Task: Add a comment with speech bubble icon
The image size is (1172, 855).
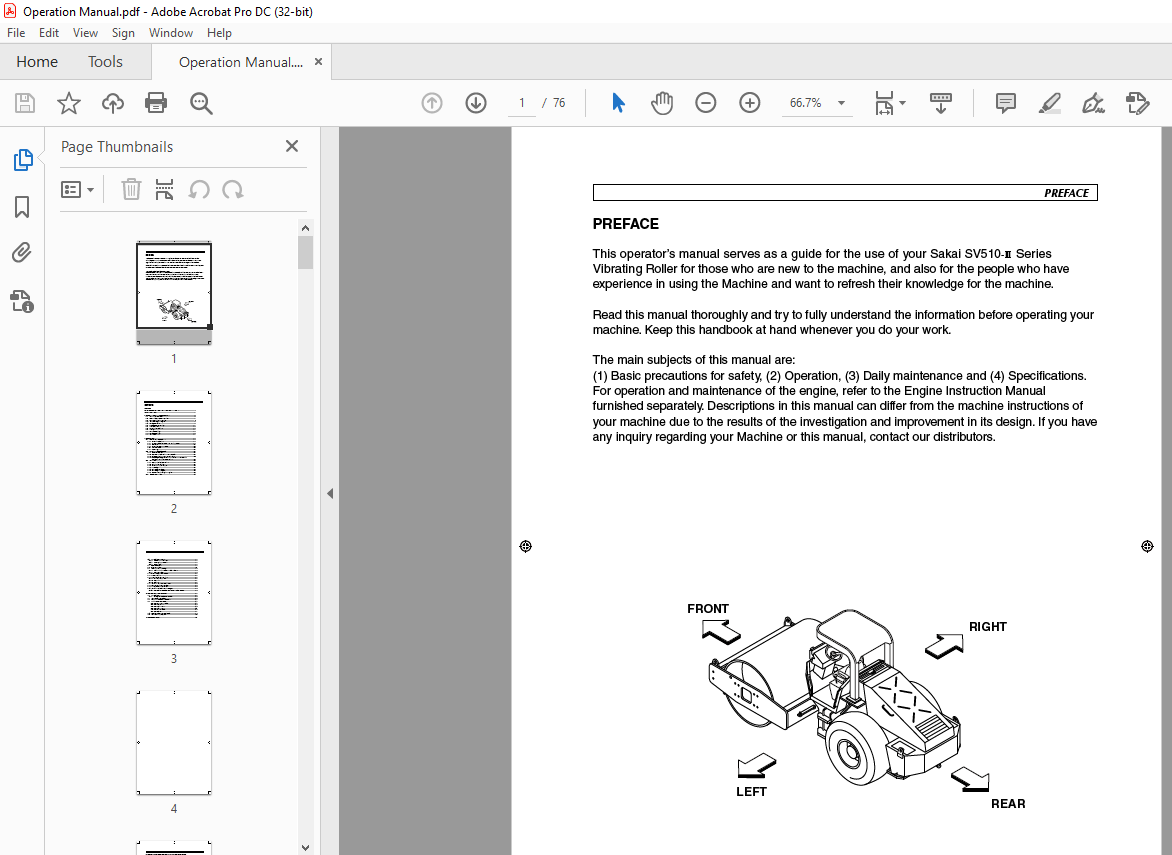Action: click(1006, 103)
